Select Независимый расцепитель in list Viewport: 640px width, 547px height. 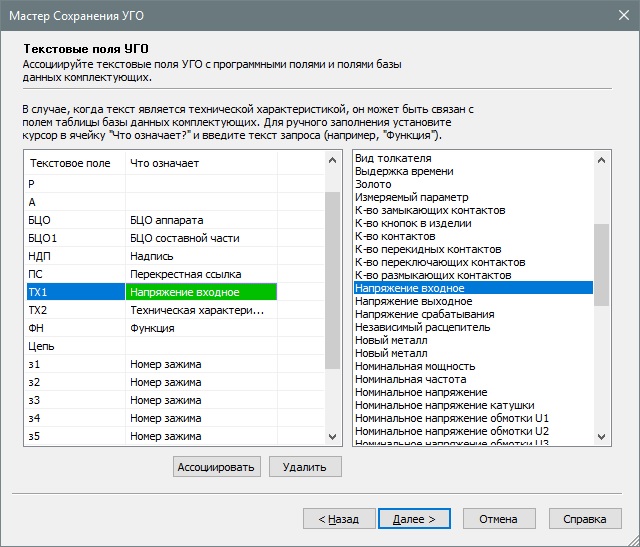pos(422,327)
